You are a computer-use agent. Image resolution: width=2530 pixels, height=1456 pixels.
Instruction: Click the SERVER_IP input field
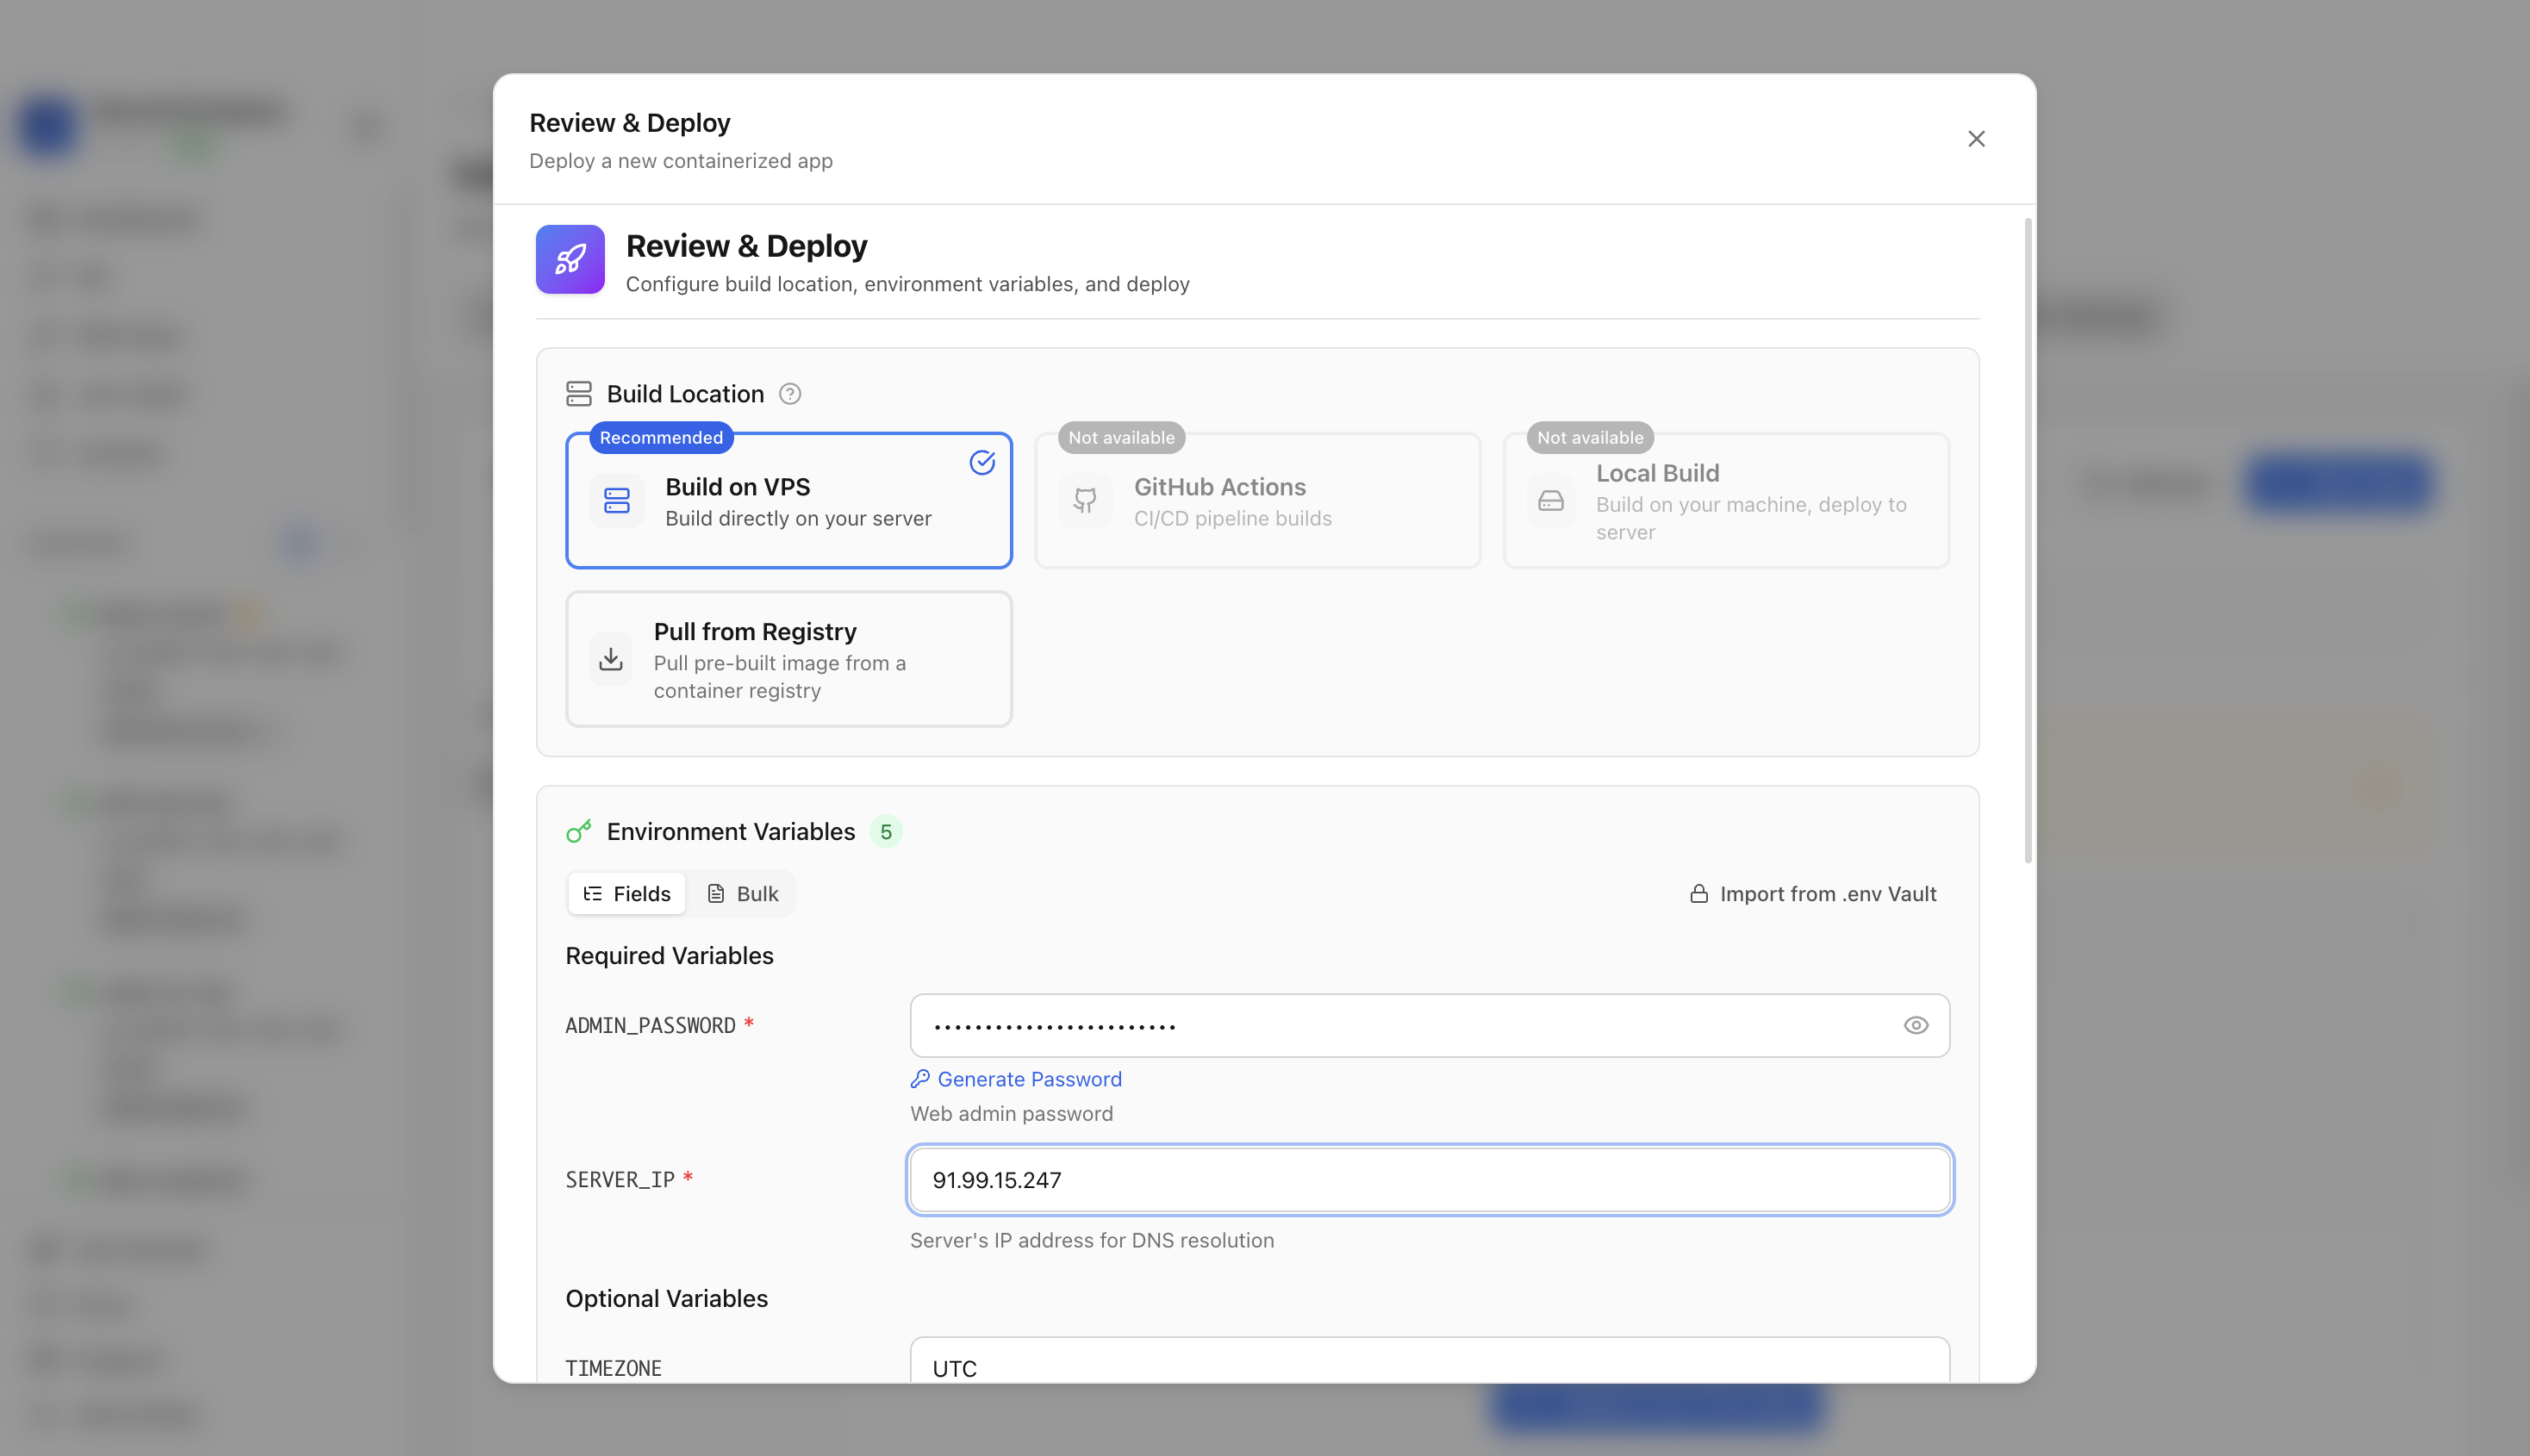click(x=1430, y=1180)
